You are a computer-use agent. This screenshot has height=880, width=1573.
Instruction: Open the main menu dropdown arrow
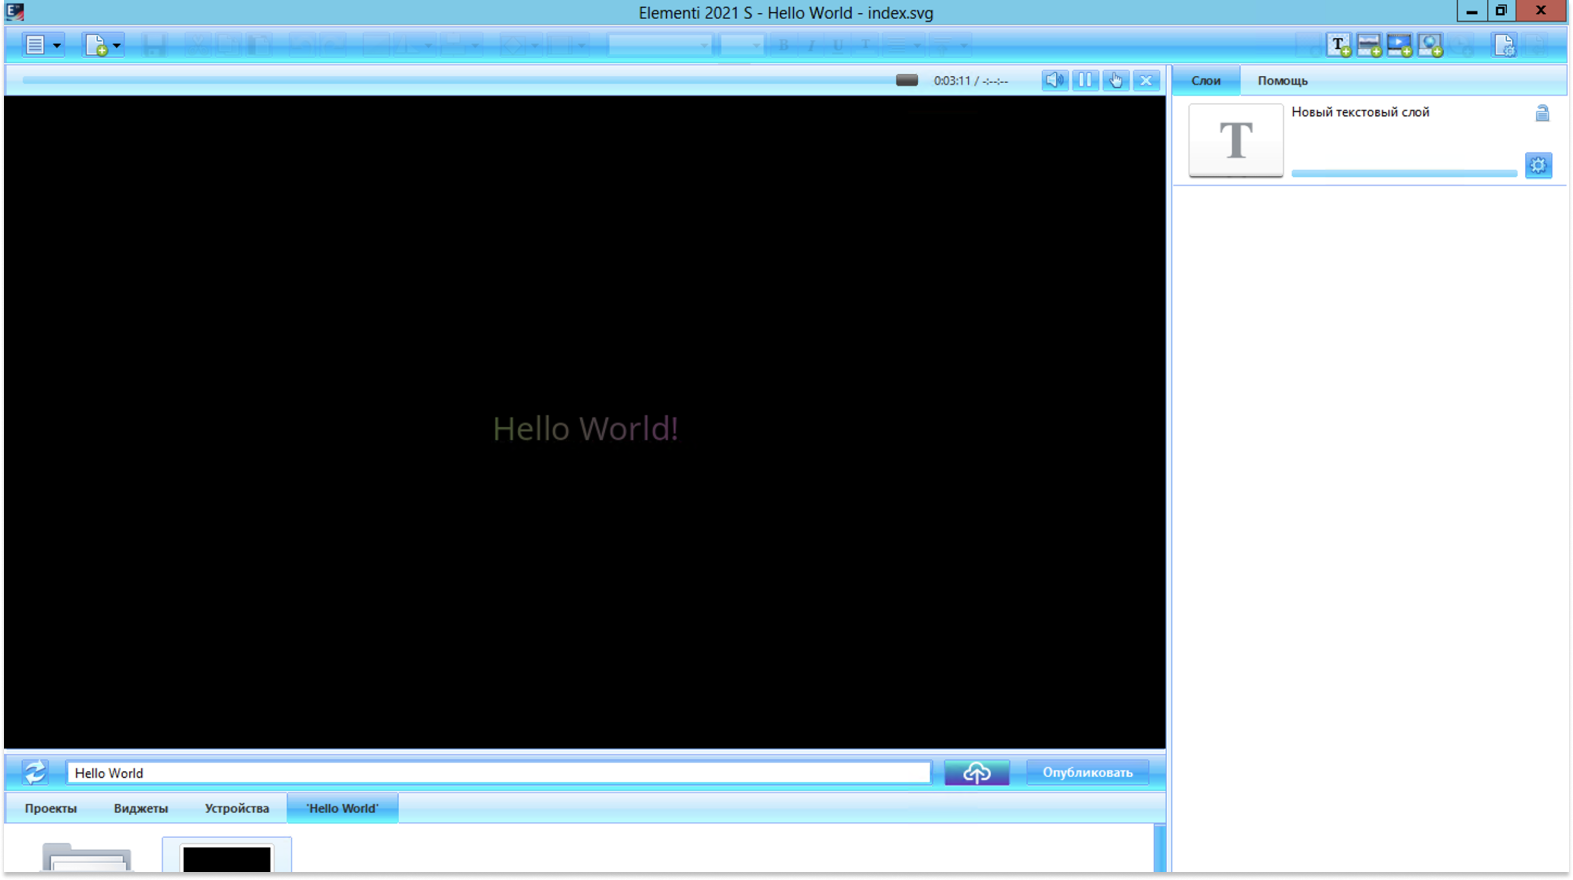(57, 45)
